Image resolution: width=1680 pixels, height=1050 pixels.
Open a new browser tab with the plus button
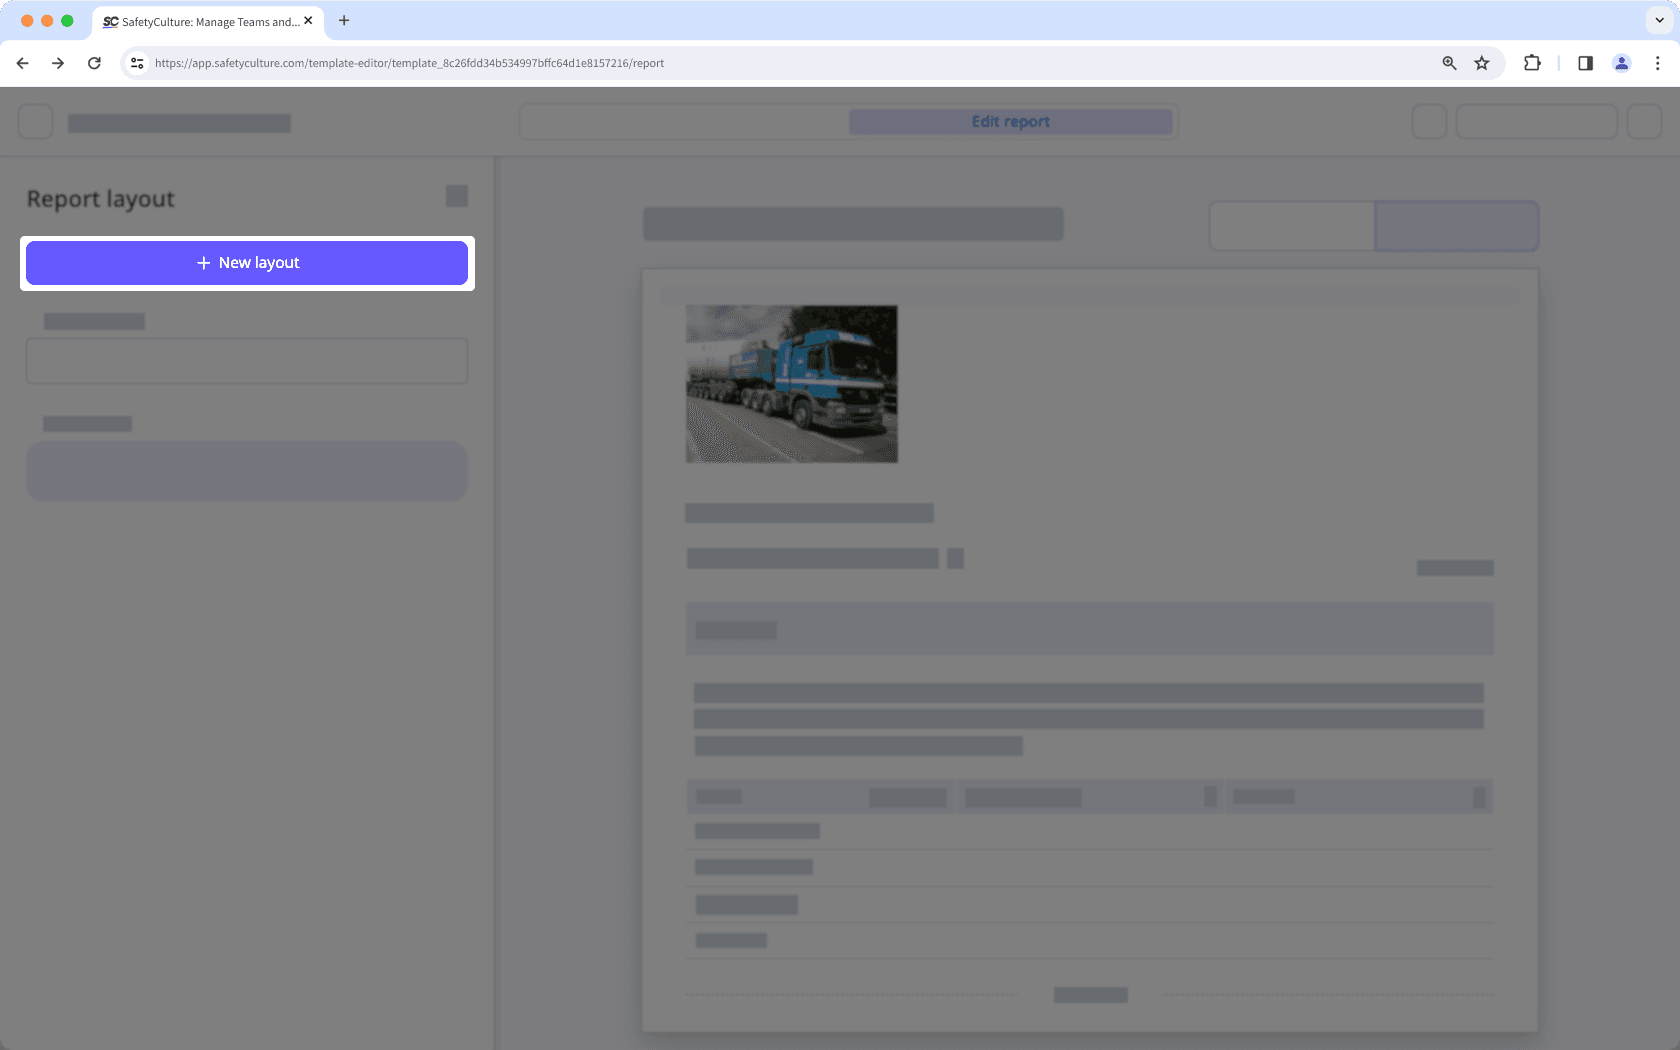click(x=344, y=20)
